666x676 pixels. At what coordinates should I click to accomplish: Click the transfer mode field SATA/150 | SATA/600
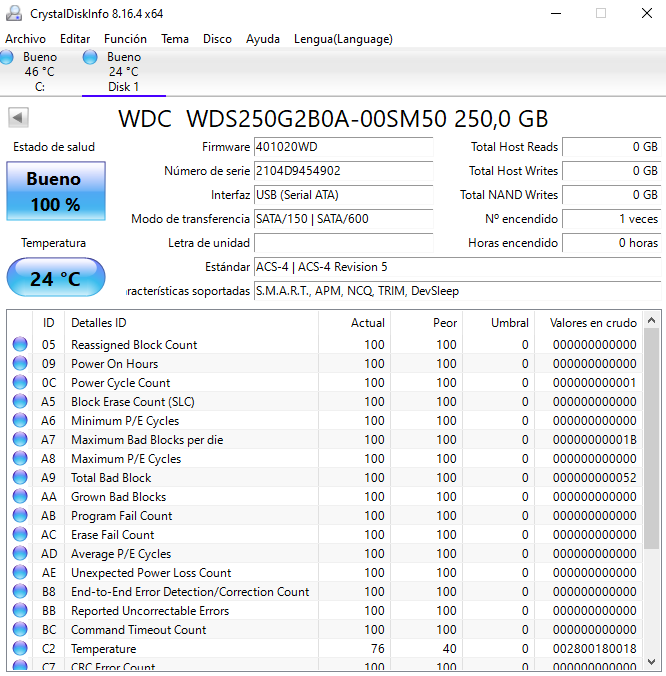[x=344, y=219]
